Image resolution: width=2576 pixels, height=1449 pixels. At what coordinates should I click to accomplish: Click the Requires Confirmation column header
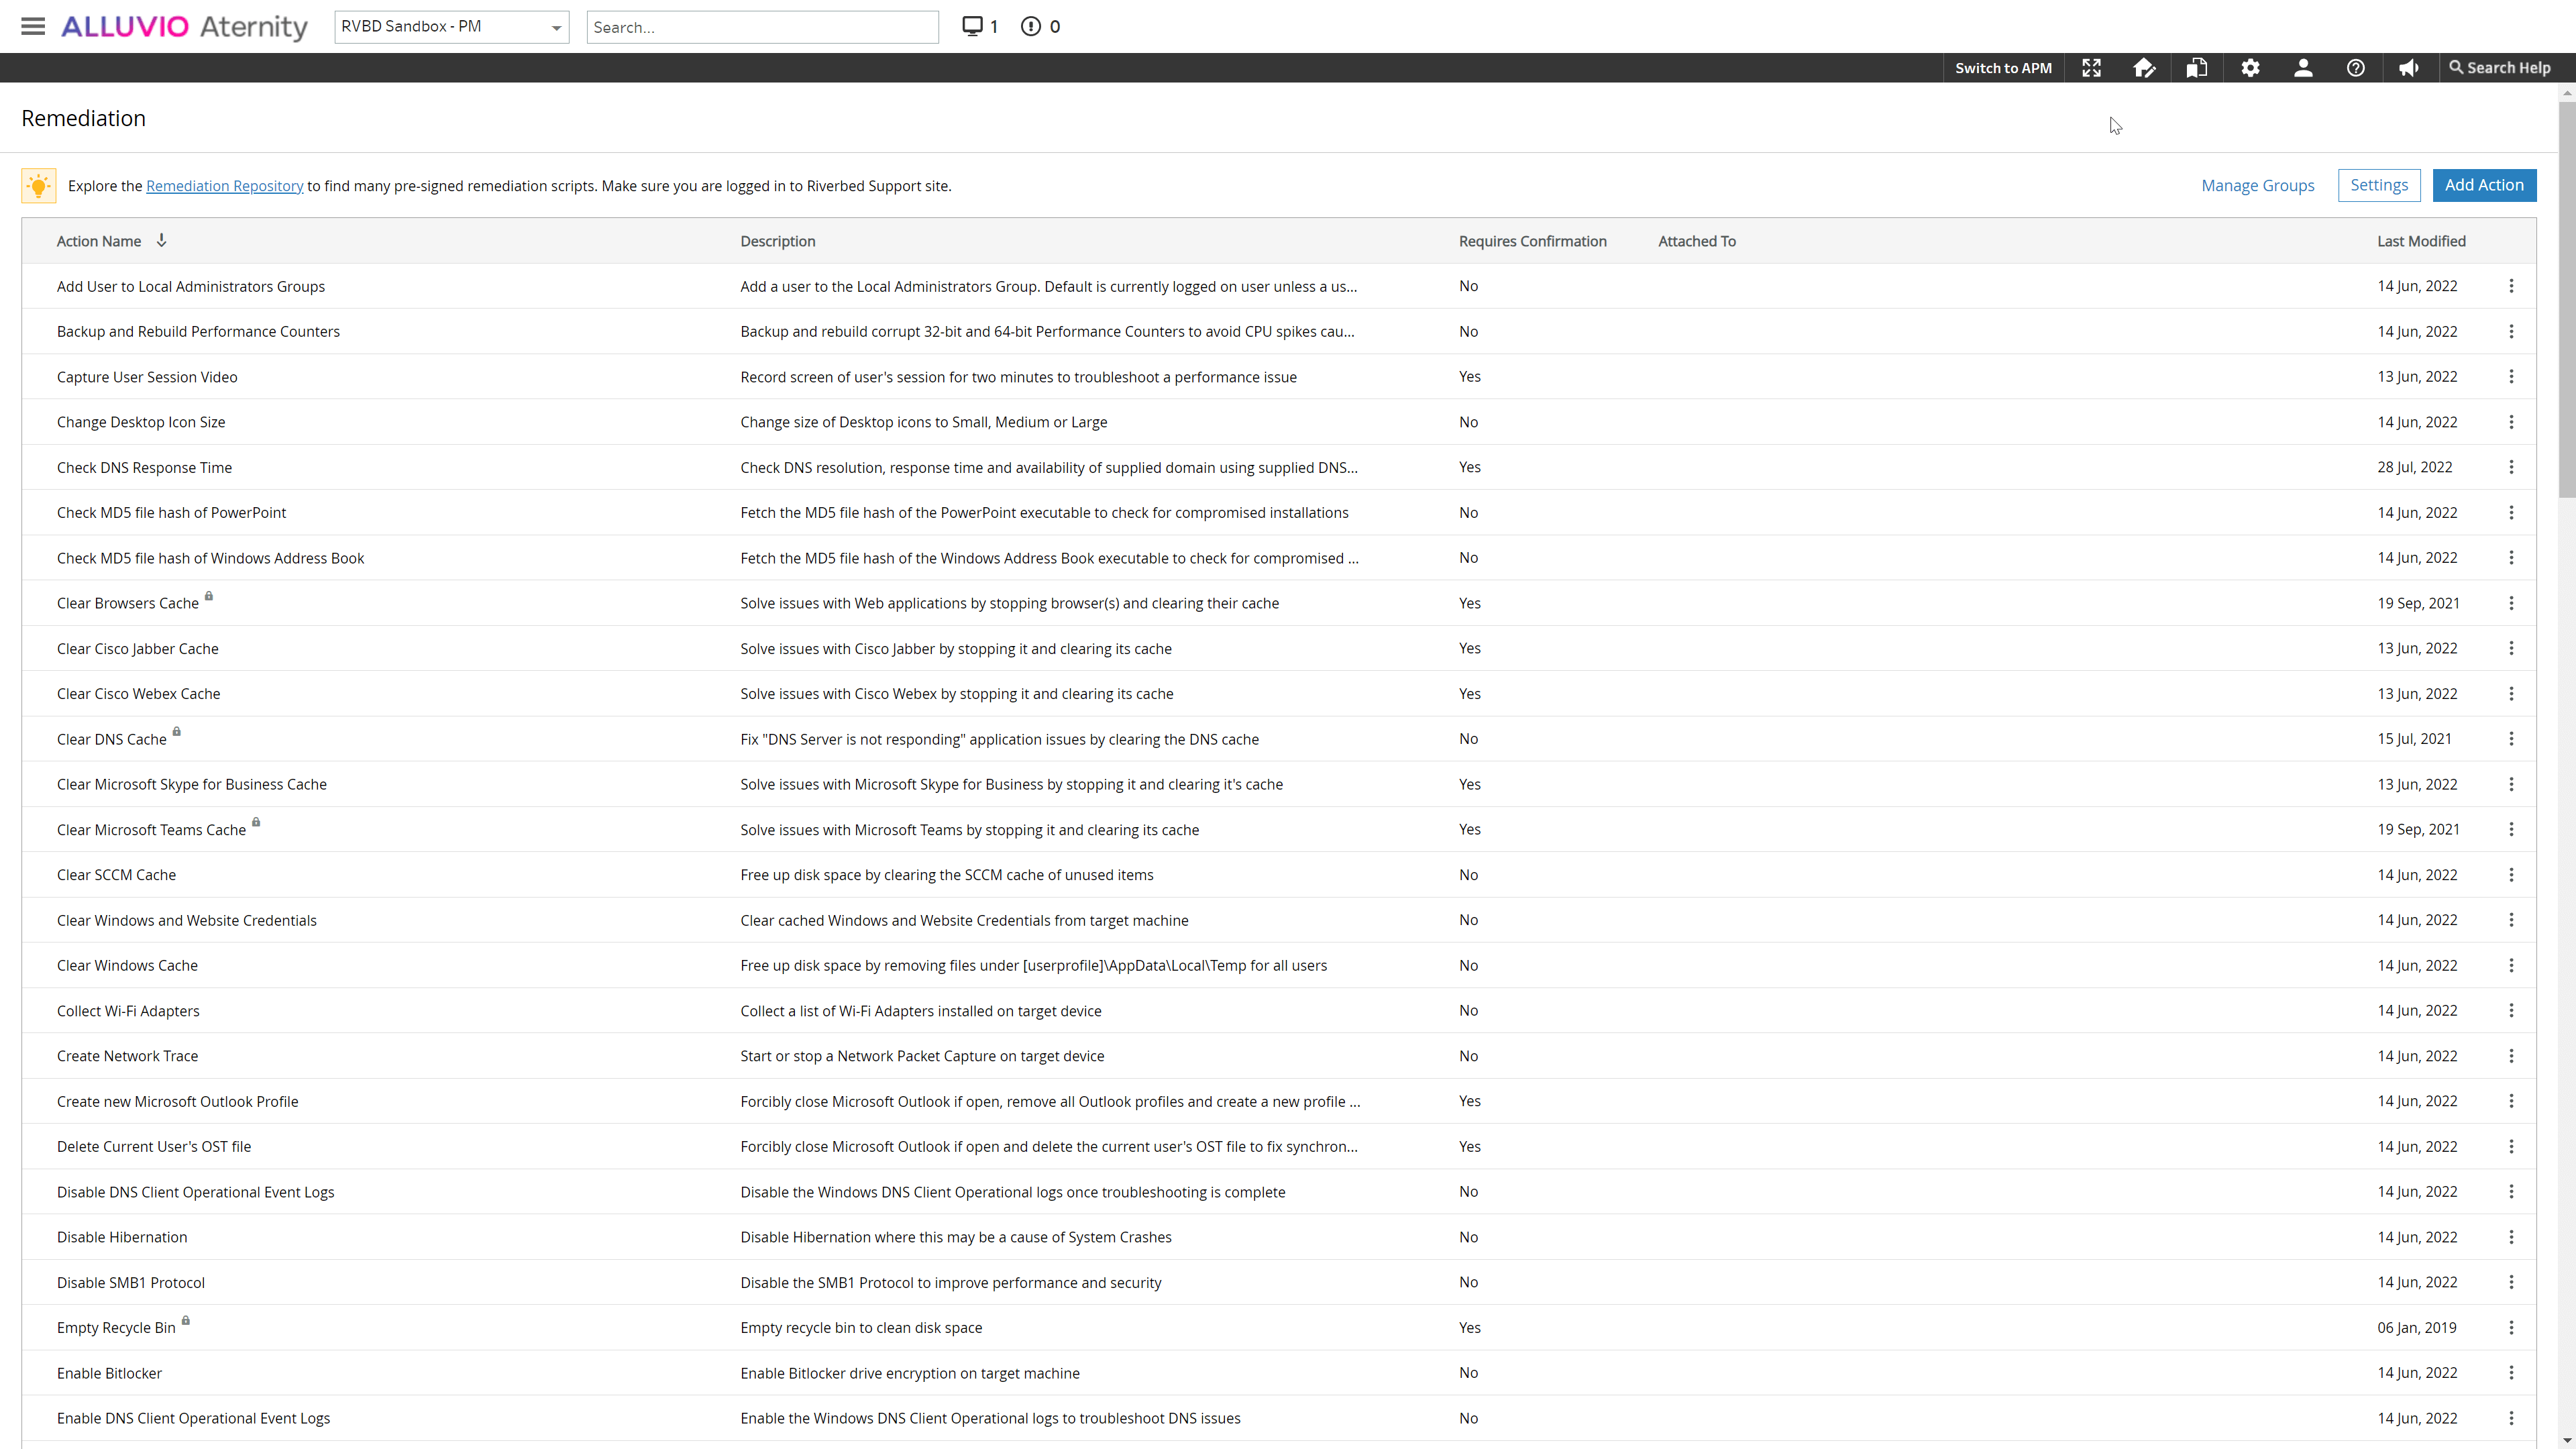(1532, 241)
